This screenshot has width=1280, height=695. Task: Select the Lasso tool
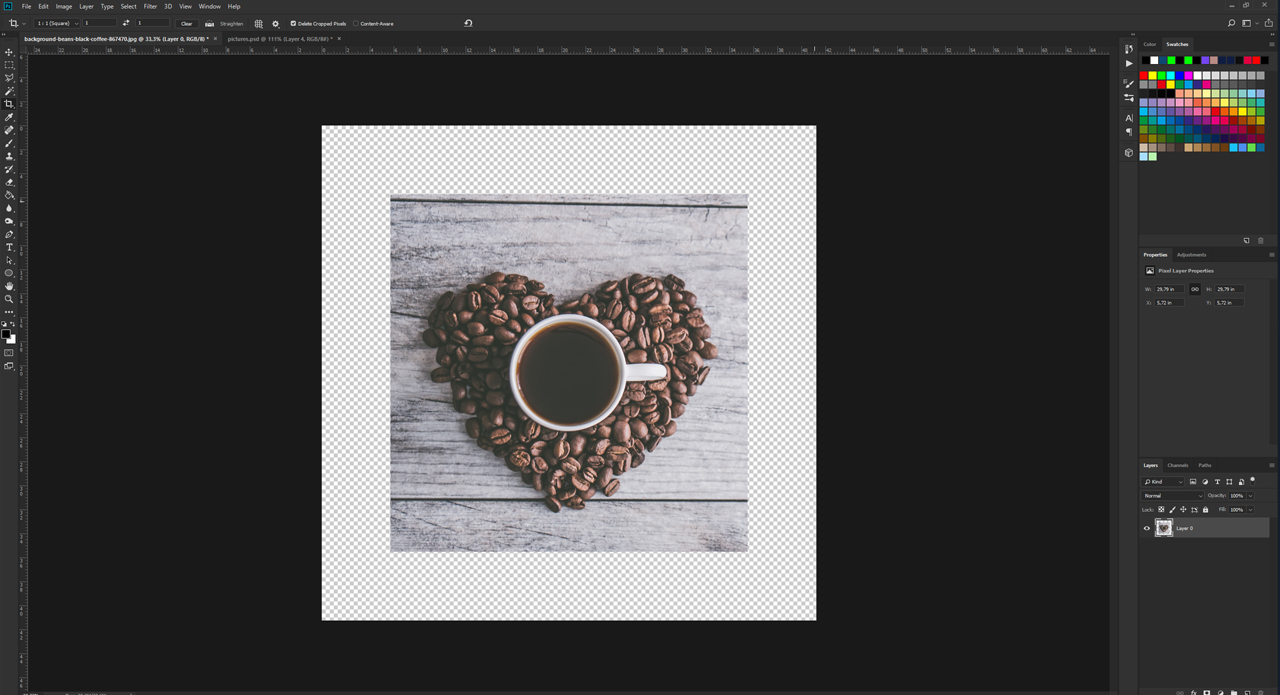[x=9, y=78]
